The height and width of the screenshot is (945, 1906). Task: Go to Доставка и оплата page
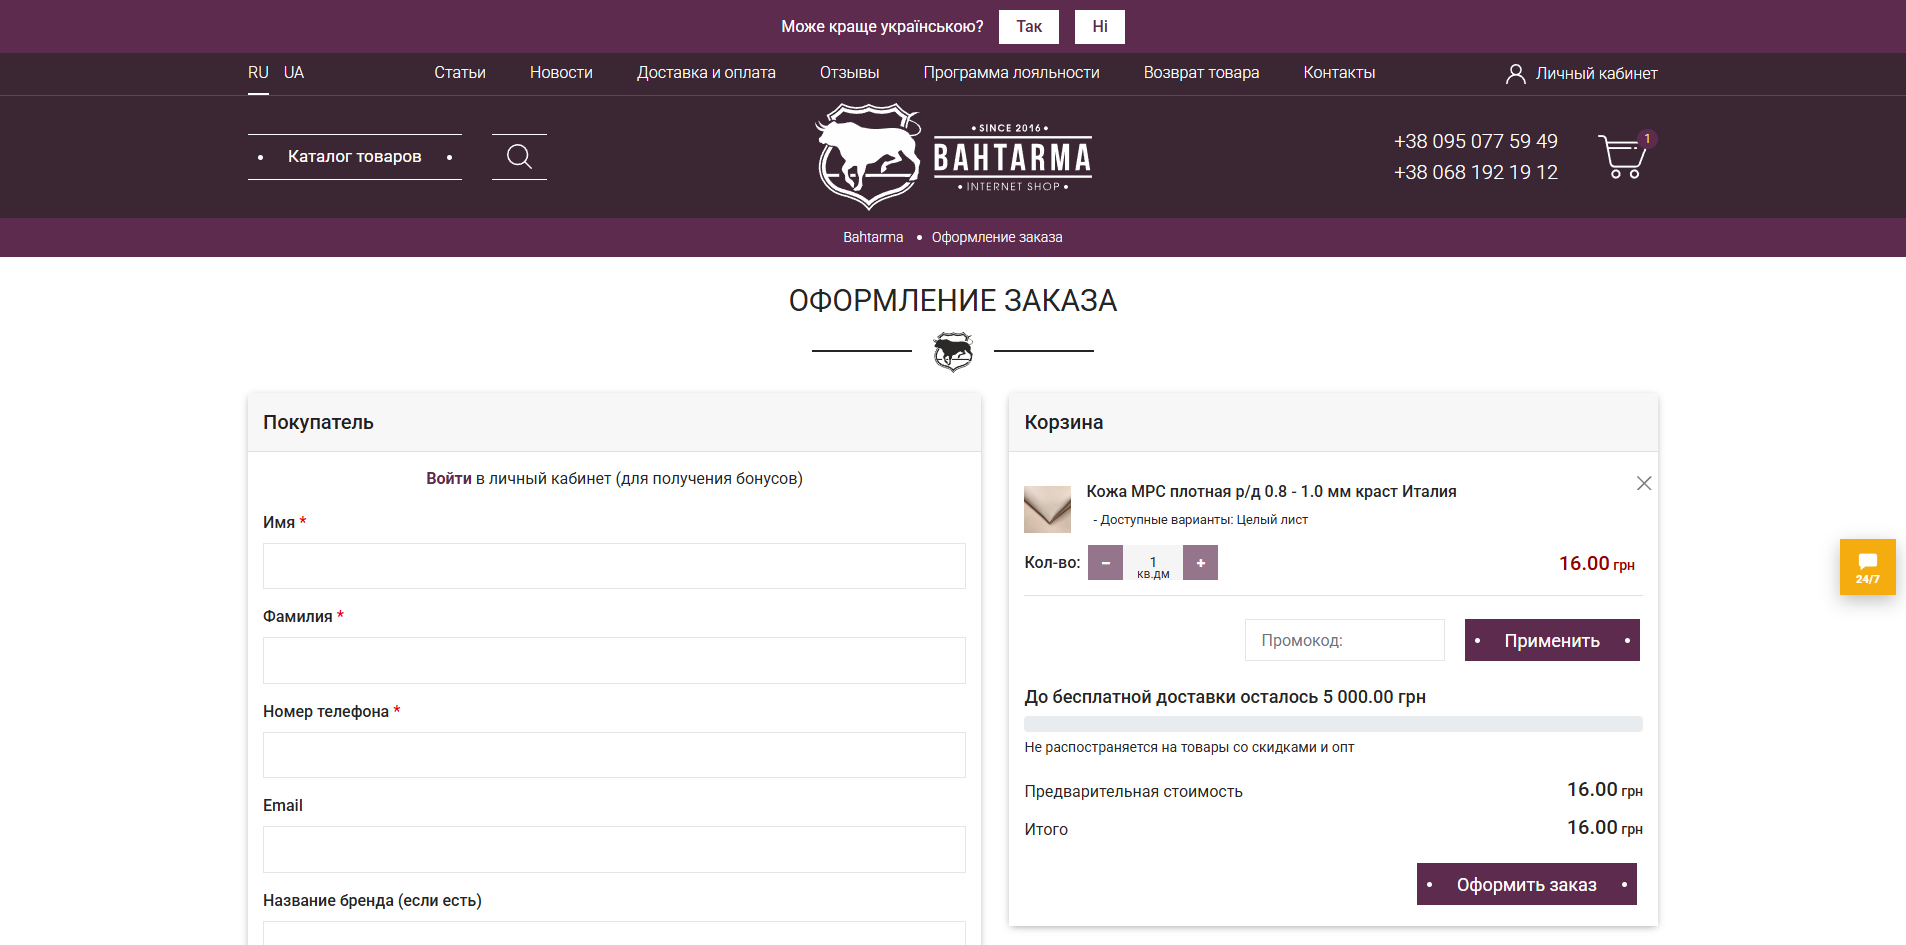(x=706, y=73)
